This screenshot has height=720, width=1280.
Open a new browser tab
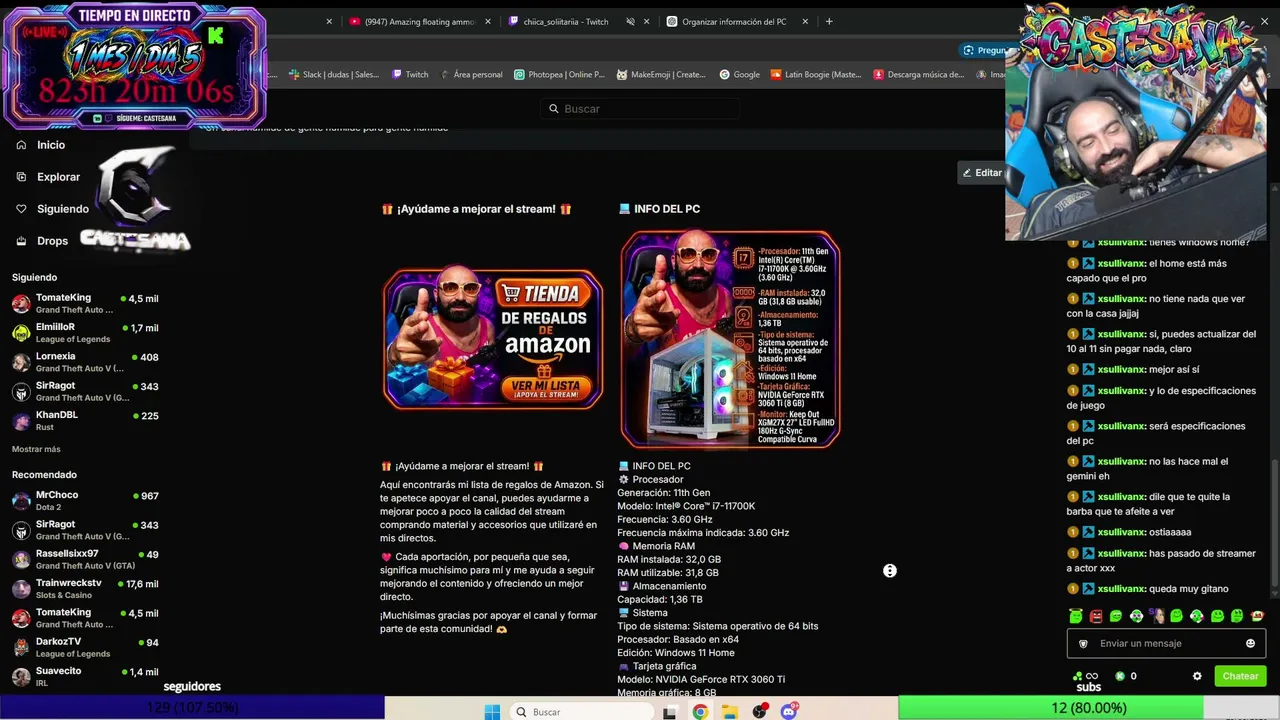pos(828,21)
